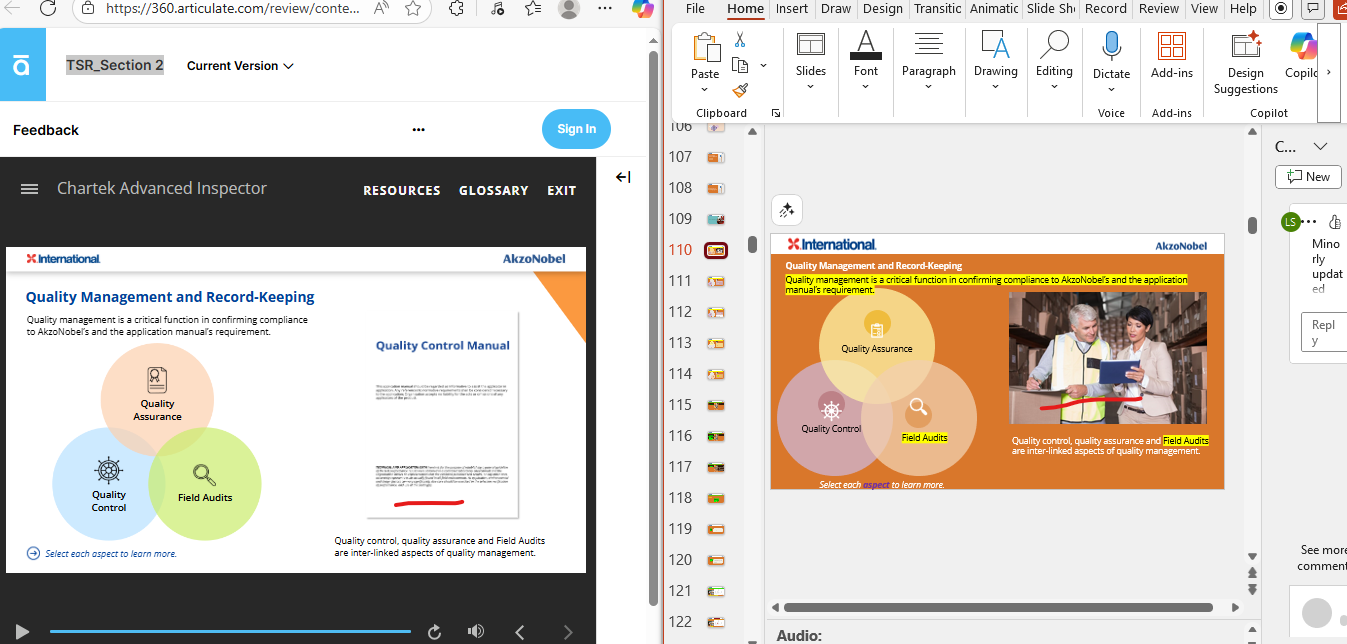Click the Sign In button

point(576,129)
